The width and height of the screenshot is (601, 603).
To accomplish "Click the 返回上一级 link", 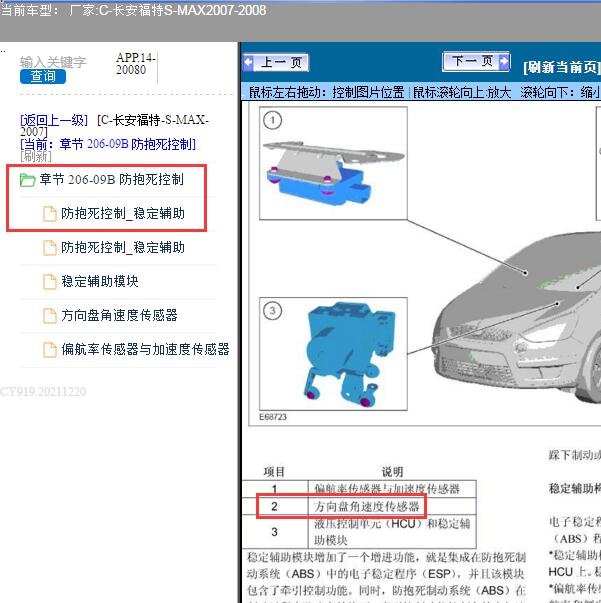I will (x=54, y=120).
